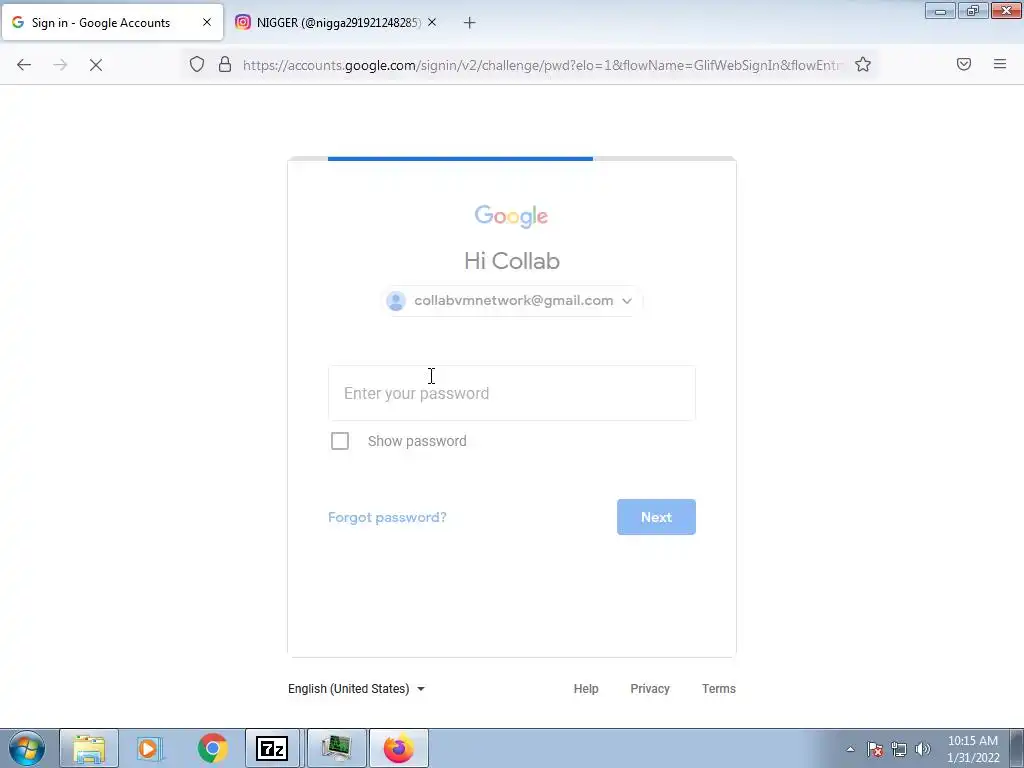The image size is (1024, 768).
Task: Open the Action Center flag icon
Action: coord(875,749)
